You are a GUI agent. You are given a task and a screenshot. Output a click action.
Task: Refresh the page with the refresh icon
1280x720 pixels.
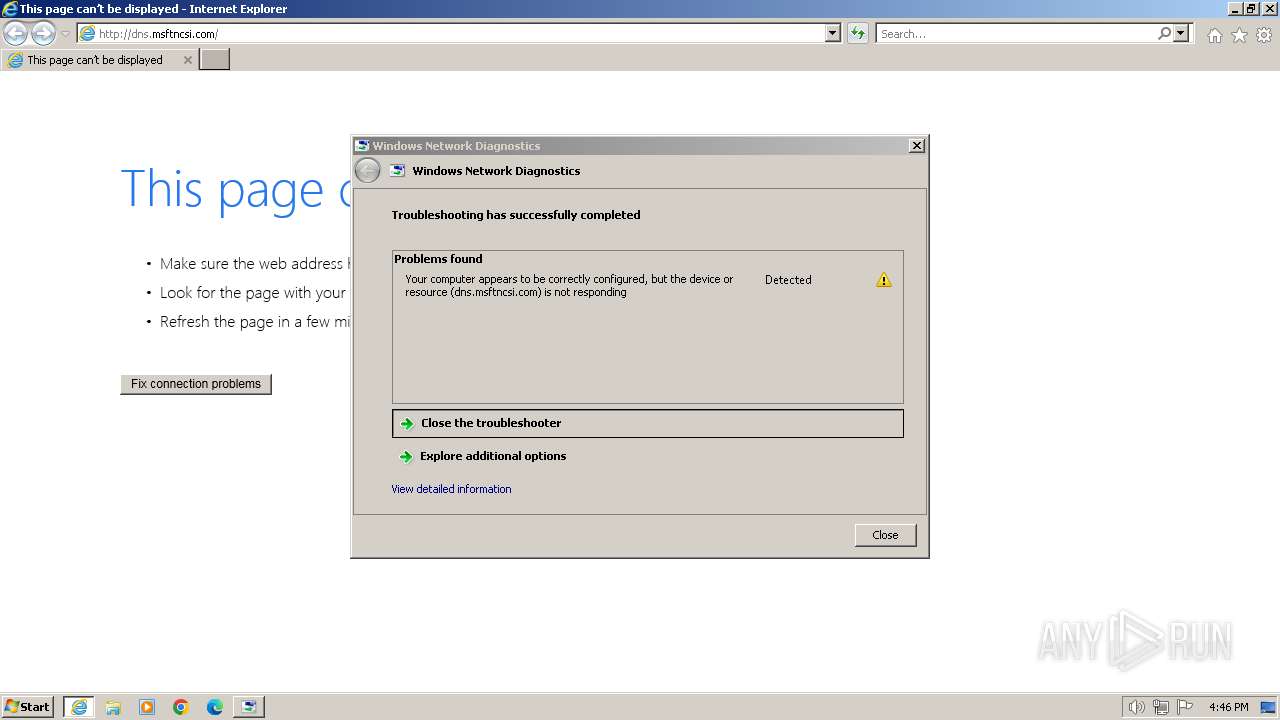point(857,33)
